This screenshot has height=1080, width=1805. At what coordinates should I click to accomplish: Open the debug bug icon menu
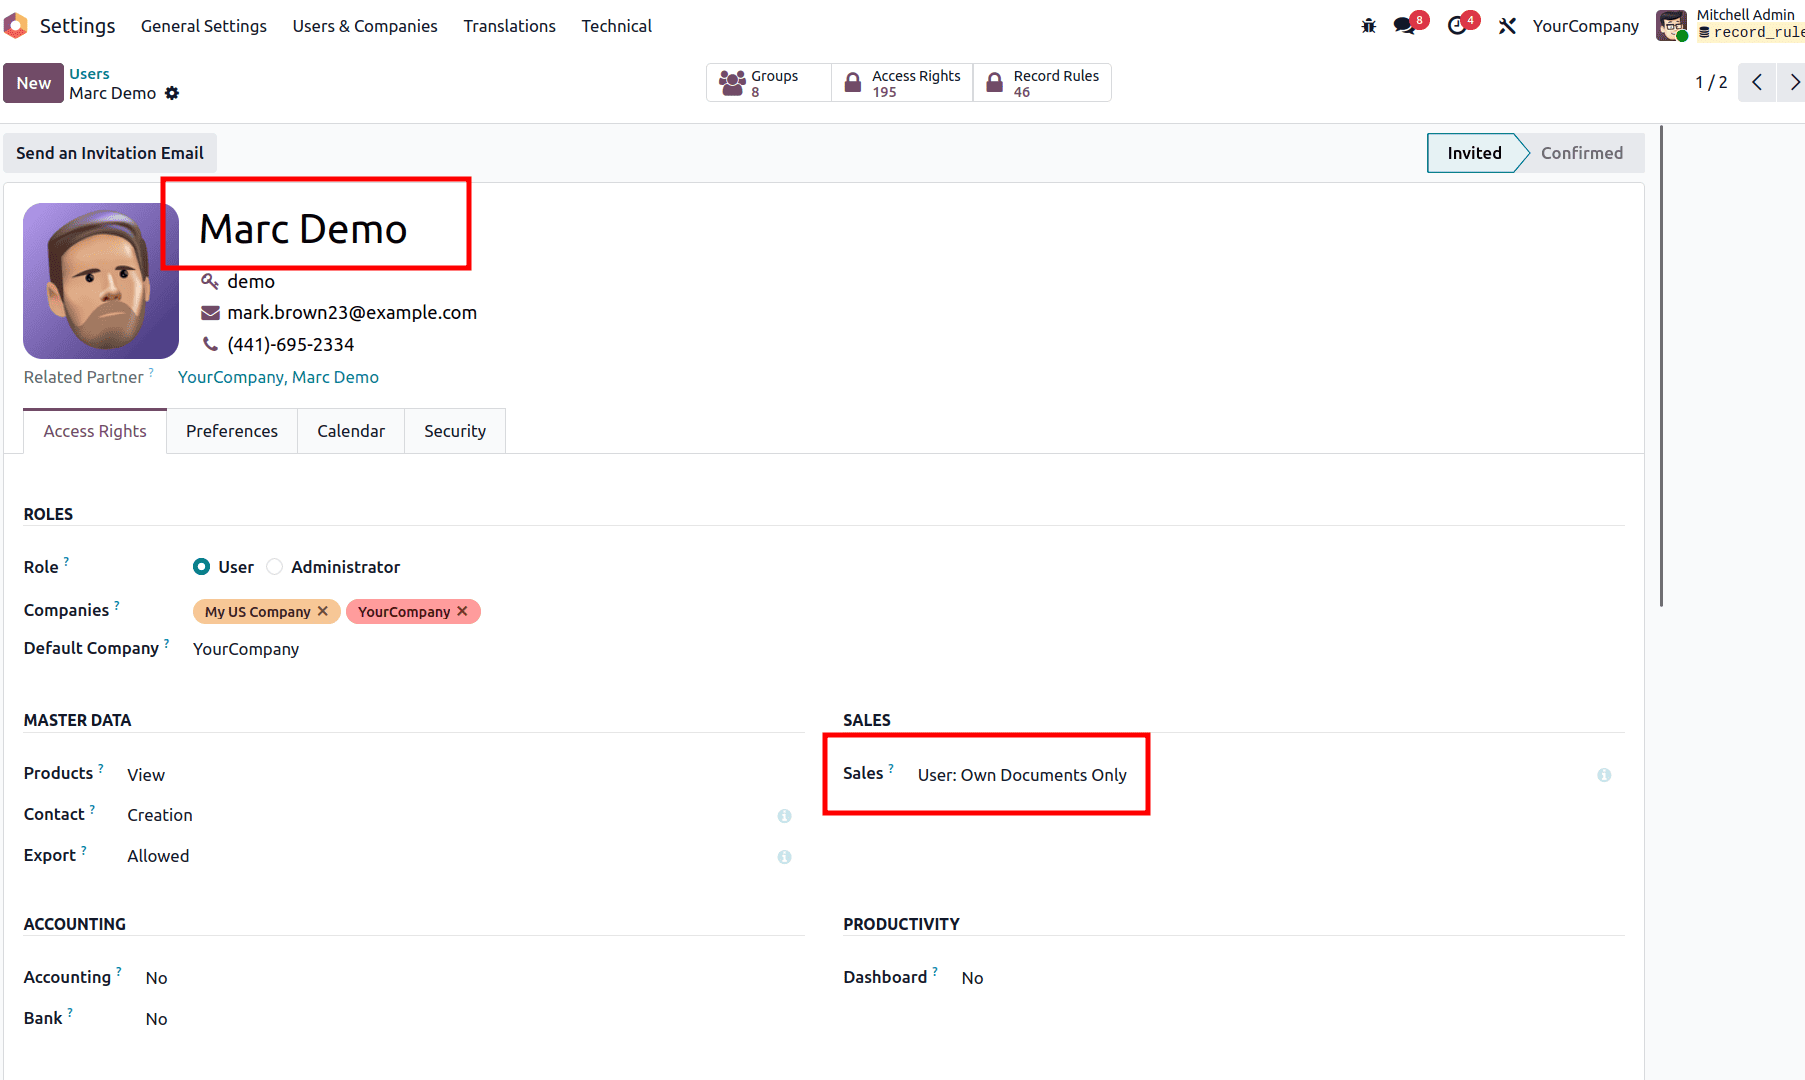coord(1368,26)
